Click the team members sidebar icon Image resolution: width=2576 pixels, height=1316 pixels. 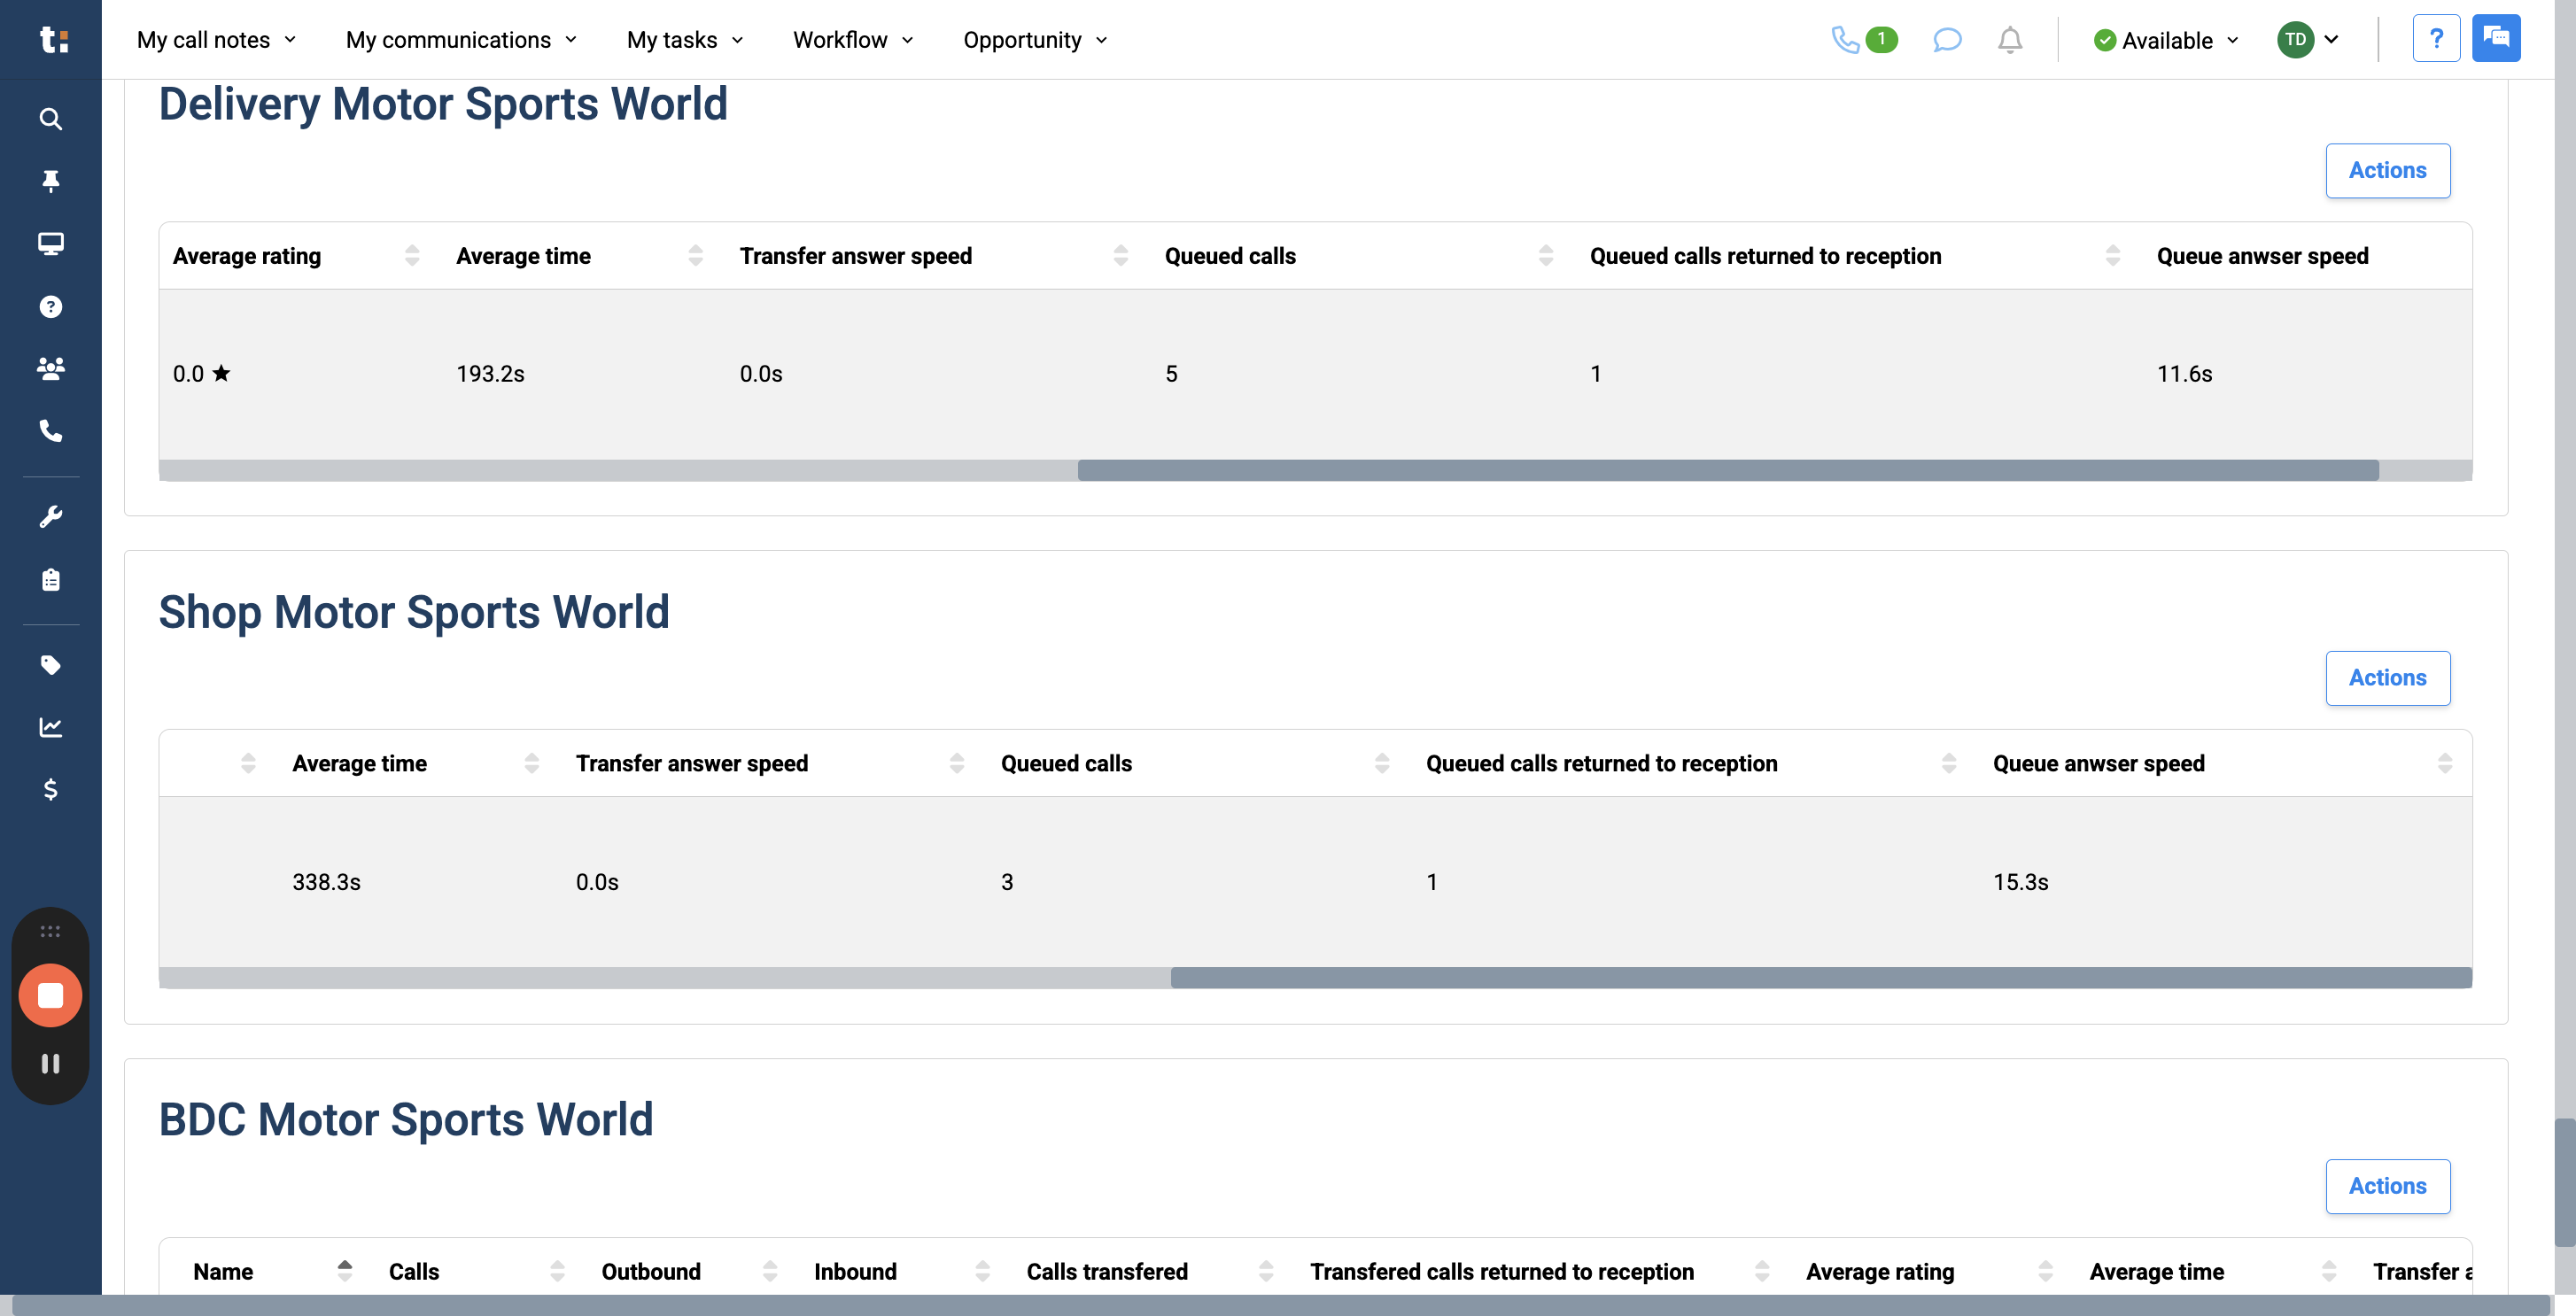[50, 368]
